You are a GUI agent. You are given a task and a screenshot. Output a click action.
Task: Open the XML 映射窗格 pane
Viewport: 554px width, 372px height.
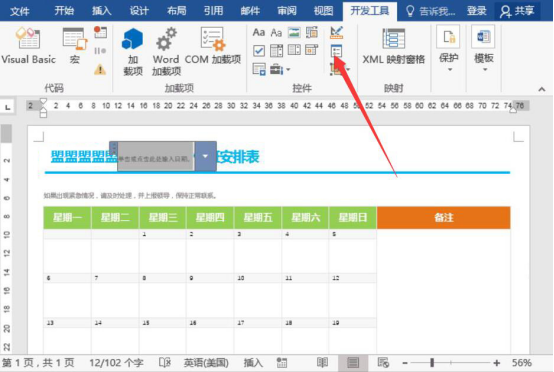[393, 46]
